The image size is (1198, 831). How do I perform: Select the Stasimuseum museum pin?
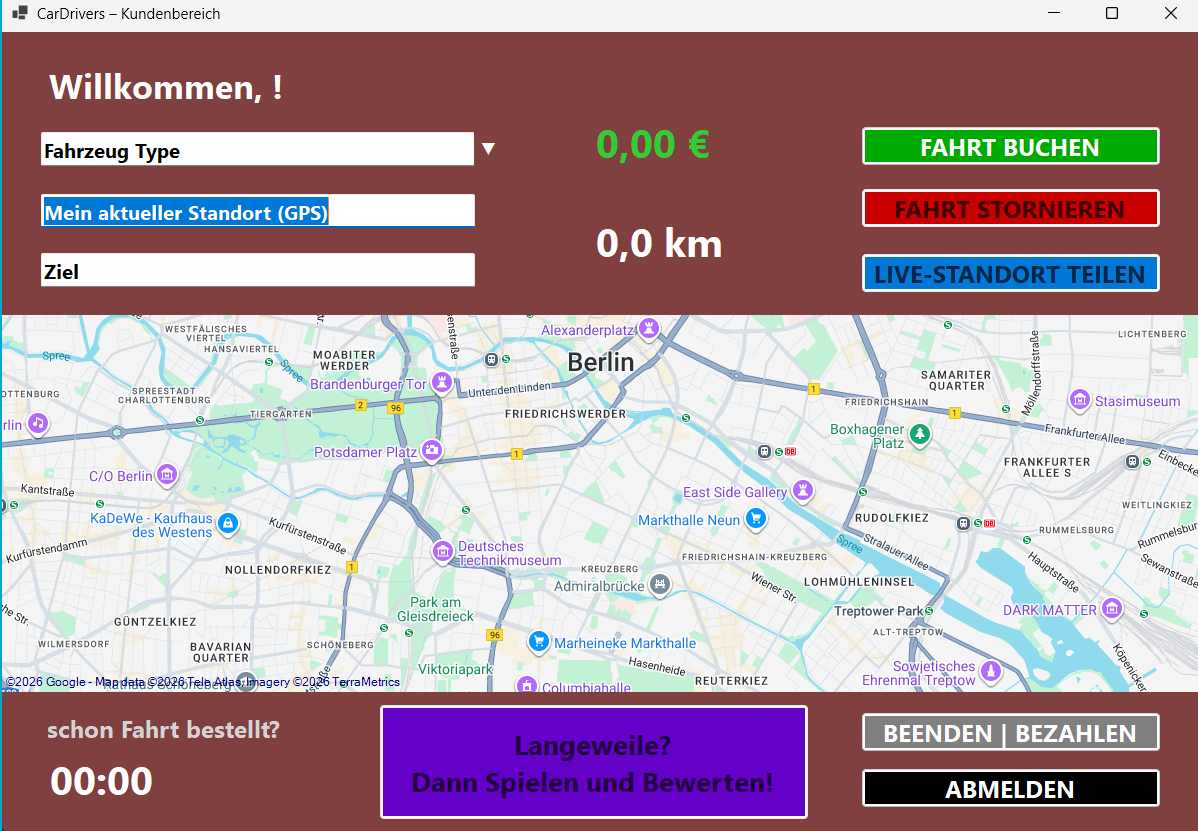click(x=1080, y=399)
